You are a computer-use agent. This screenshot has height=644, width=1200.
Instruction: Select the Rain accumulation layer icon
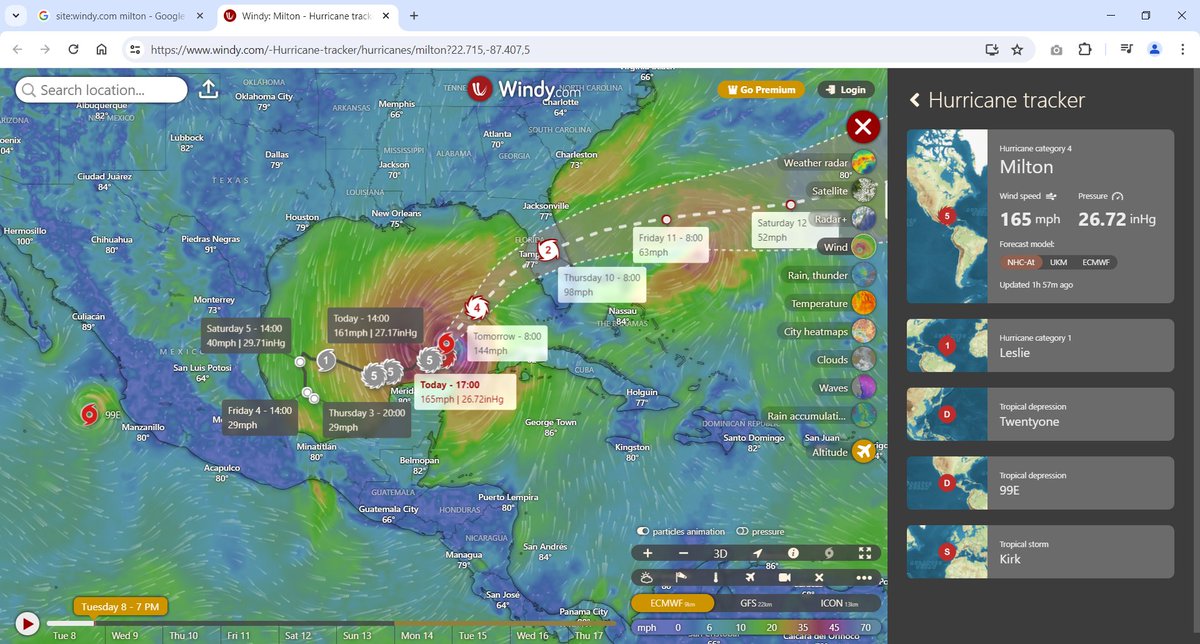click(864, 415)
